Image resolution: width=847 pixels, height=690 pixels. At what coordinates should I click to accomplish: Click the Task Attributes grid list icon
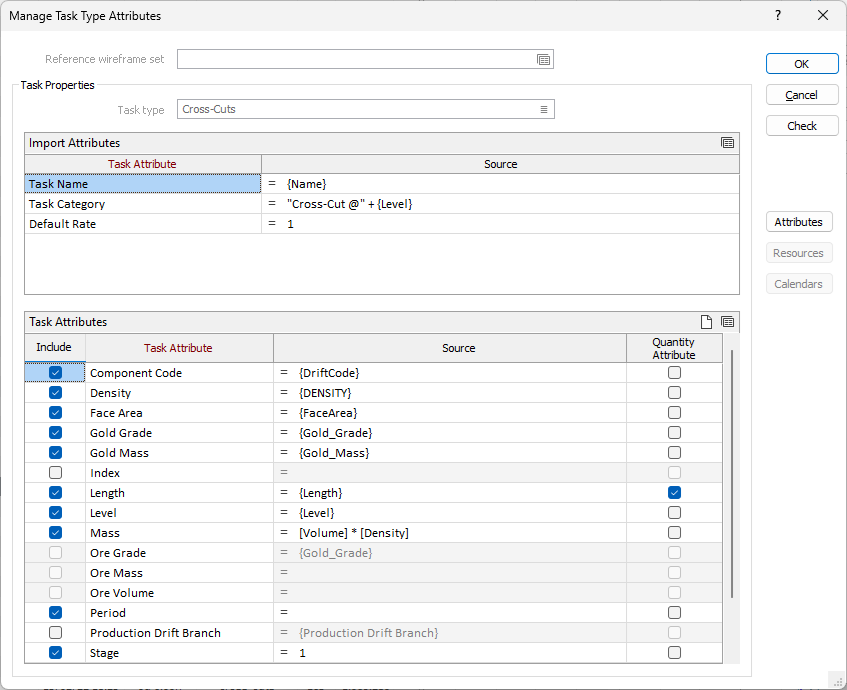pyautogui.click(x=727, y=322)
